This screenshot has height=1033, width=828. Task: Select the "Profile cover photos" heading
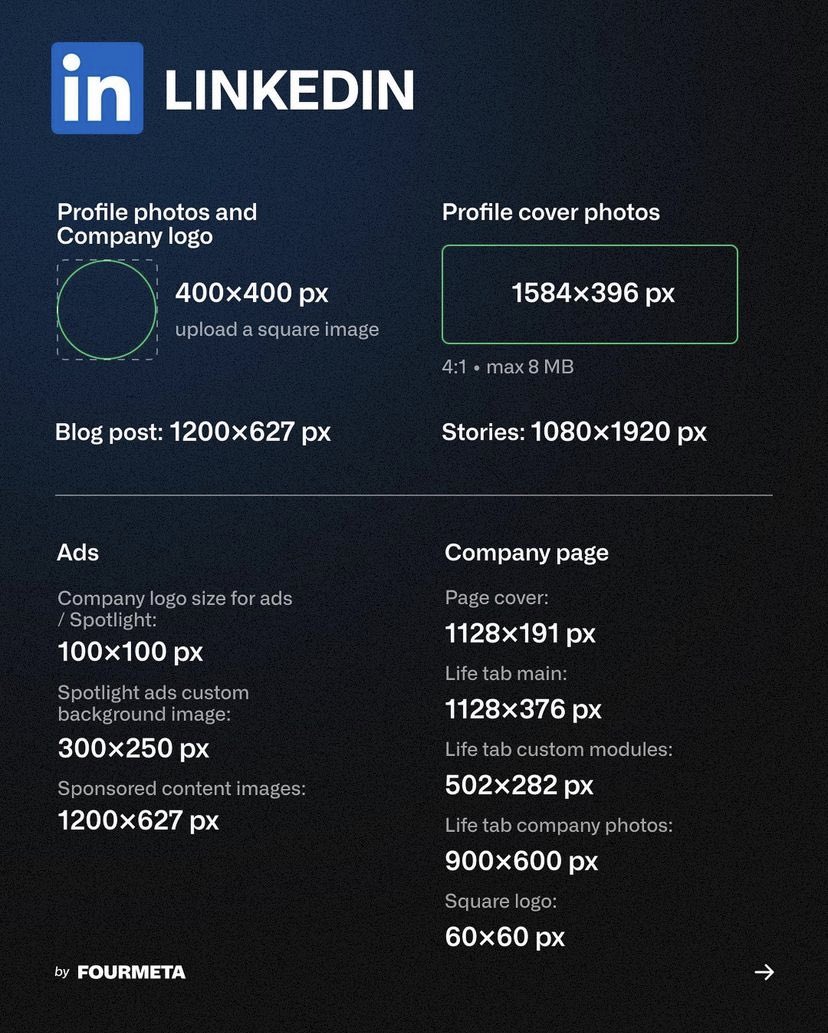pos(551,212)
